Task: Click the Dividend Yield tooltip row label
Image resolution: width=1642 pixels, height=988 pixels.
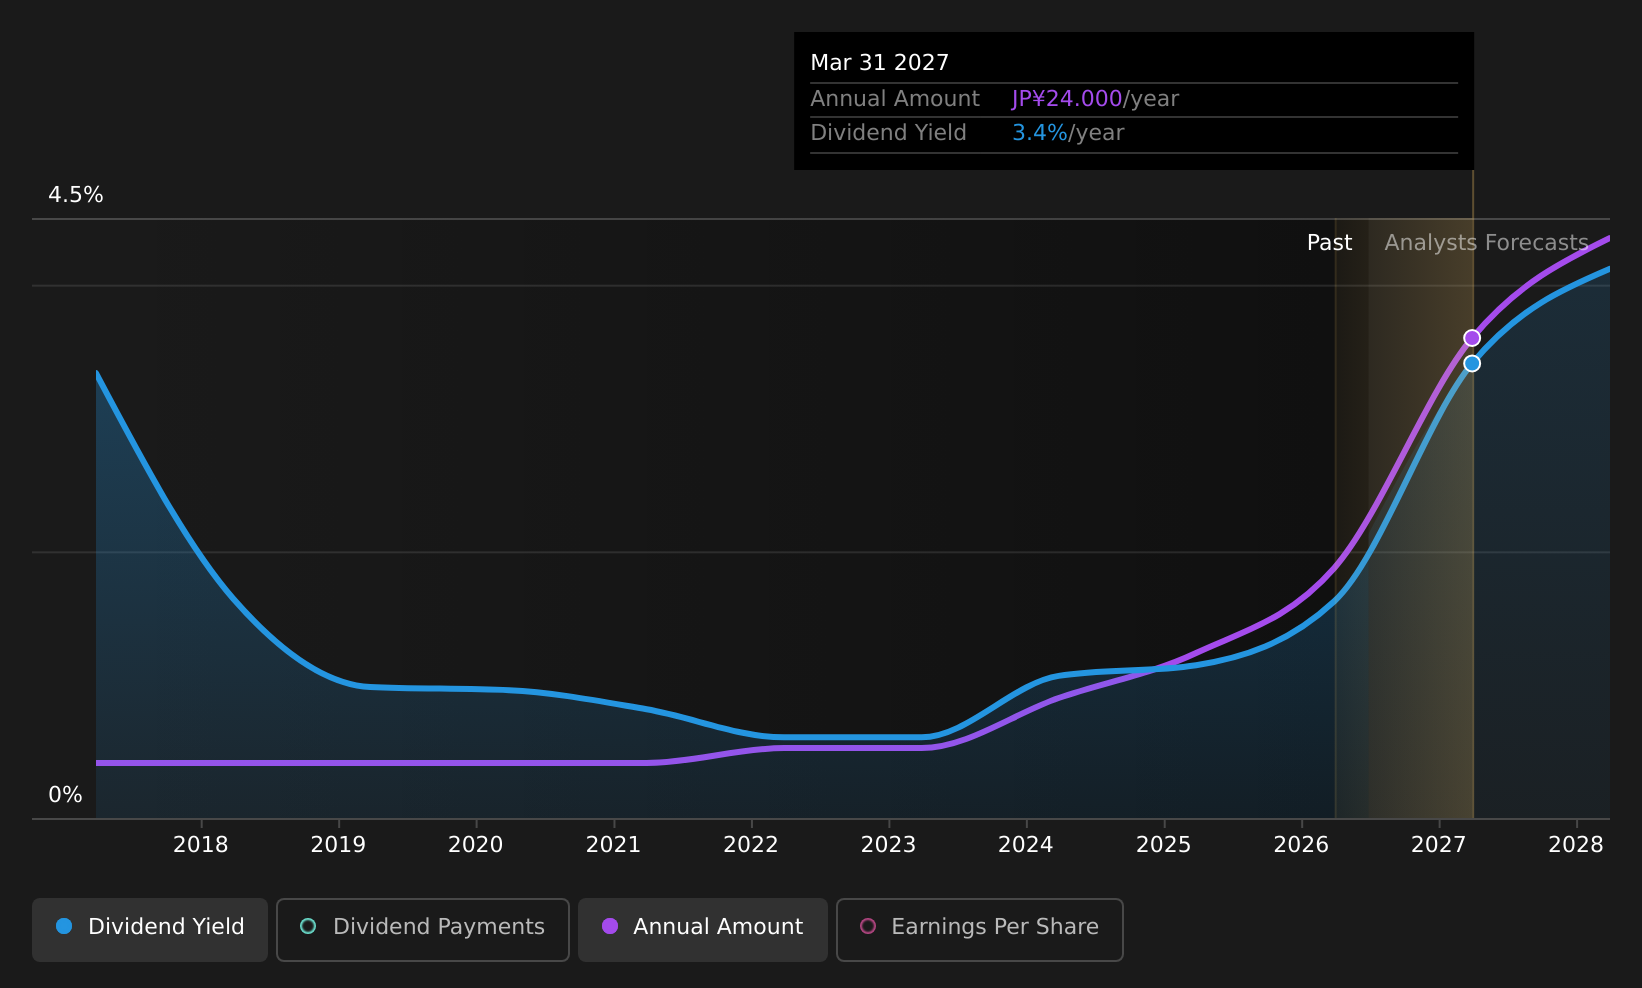Action: (888, 133)
